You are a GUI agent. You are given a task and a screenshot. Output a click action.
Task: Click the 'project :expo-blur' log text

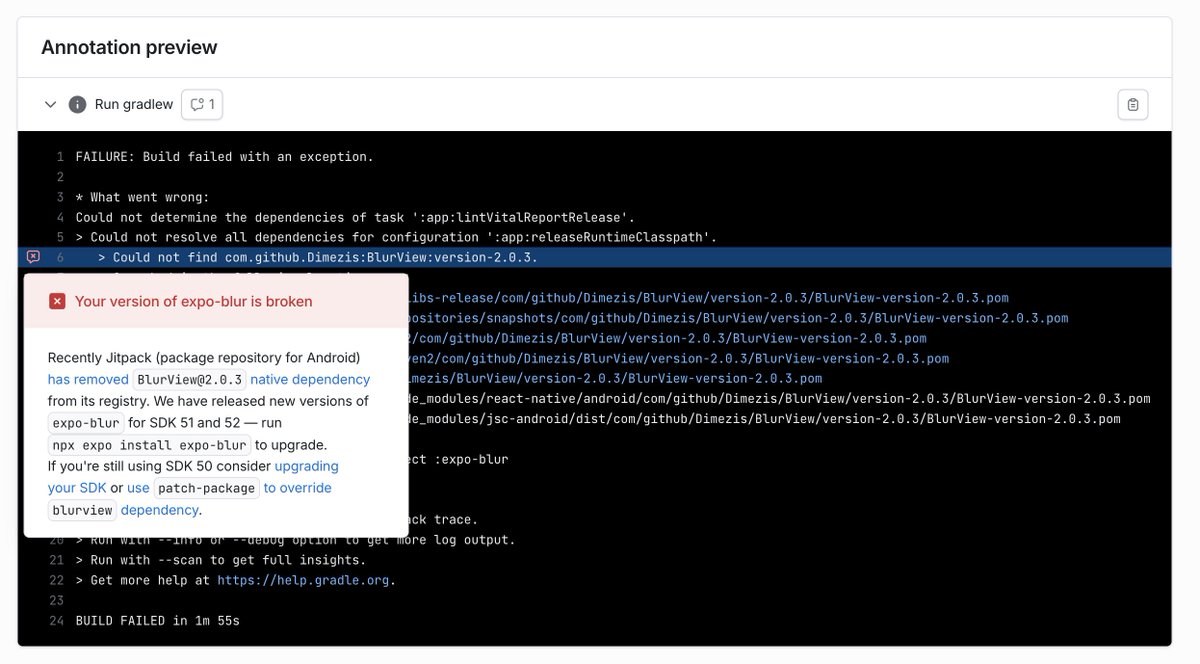(x=458, y=459)
